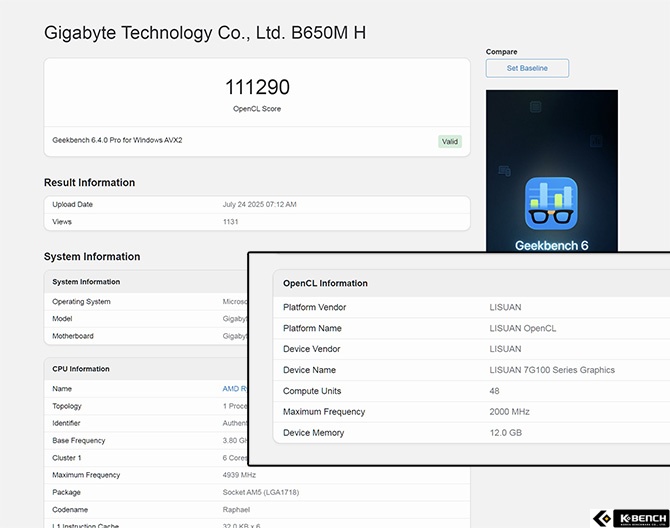Click the 'Base Frequency' row label

click(x=79, y=440)
